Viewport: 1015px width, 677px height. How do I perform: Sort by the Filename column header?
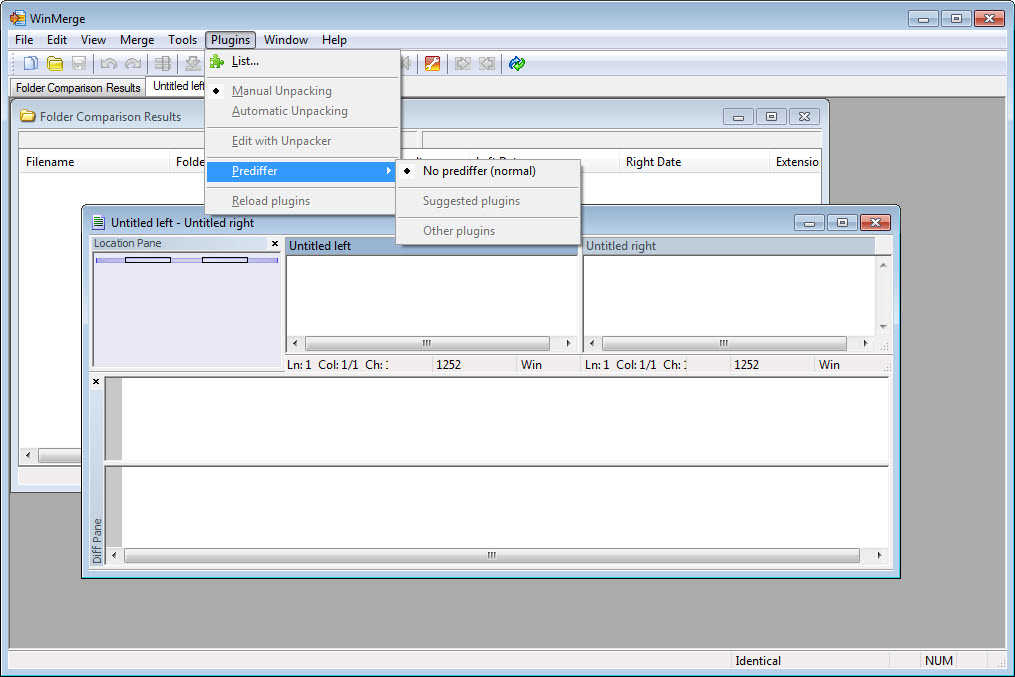[95, 162]
